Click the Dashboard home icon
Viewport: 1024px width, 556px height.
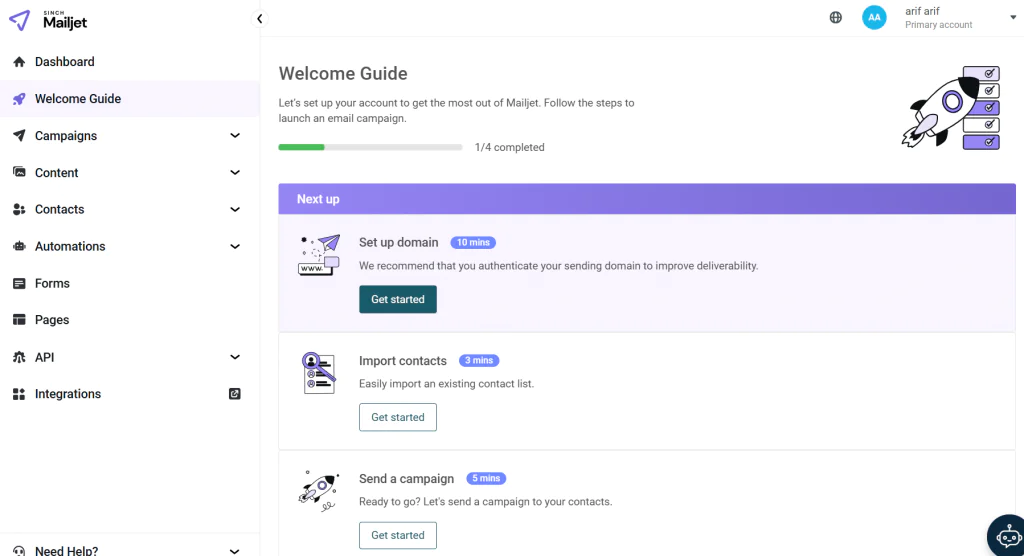click(x=19, y=61)
